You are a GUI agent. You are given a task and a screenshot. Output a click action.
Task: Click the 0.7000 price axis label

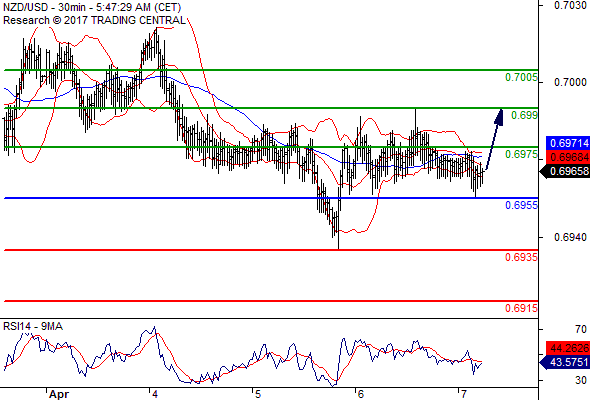point(570,82)
